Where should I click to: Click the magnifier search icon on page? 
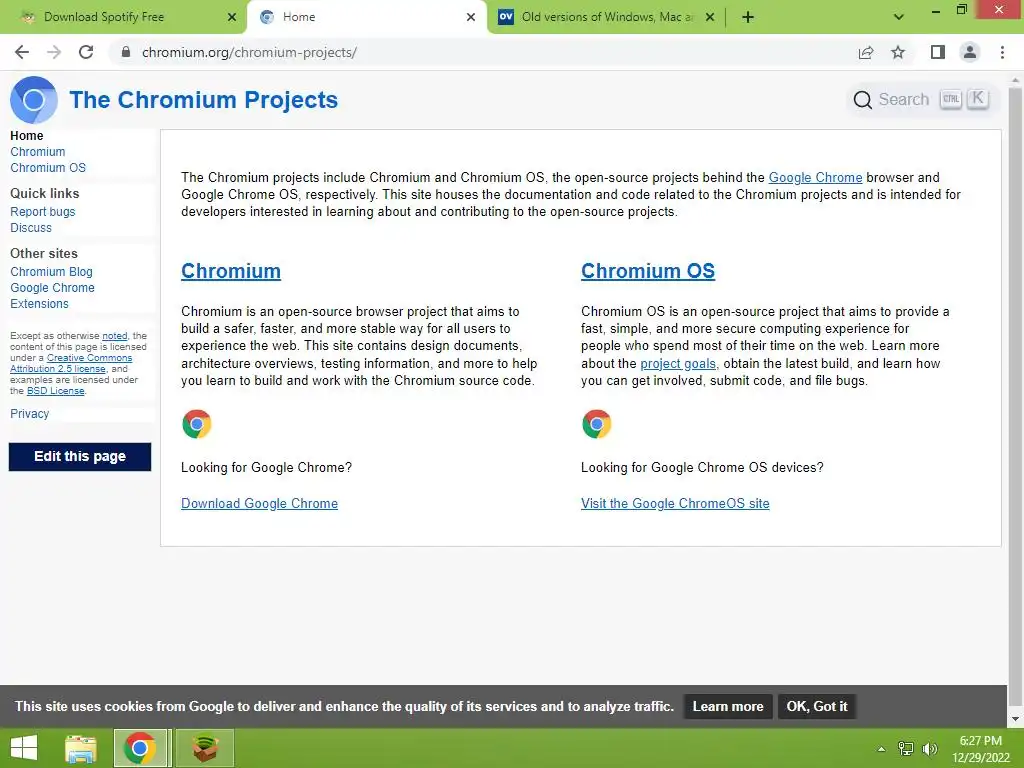(863, 100)
